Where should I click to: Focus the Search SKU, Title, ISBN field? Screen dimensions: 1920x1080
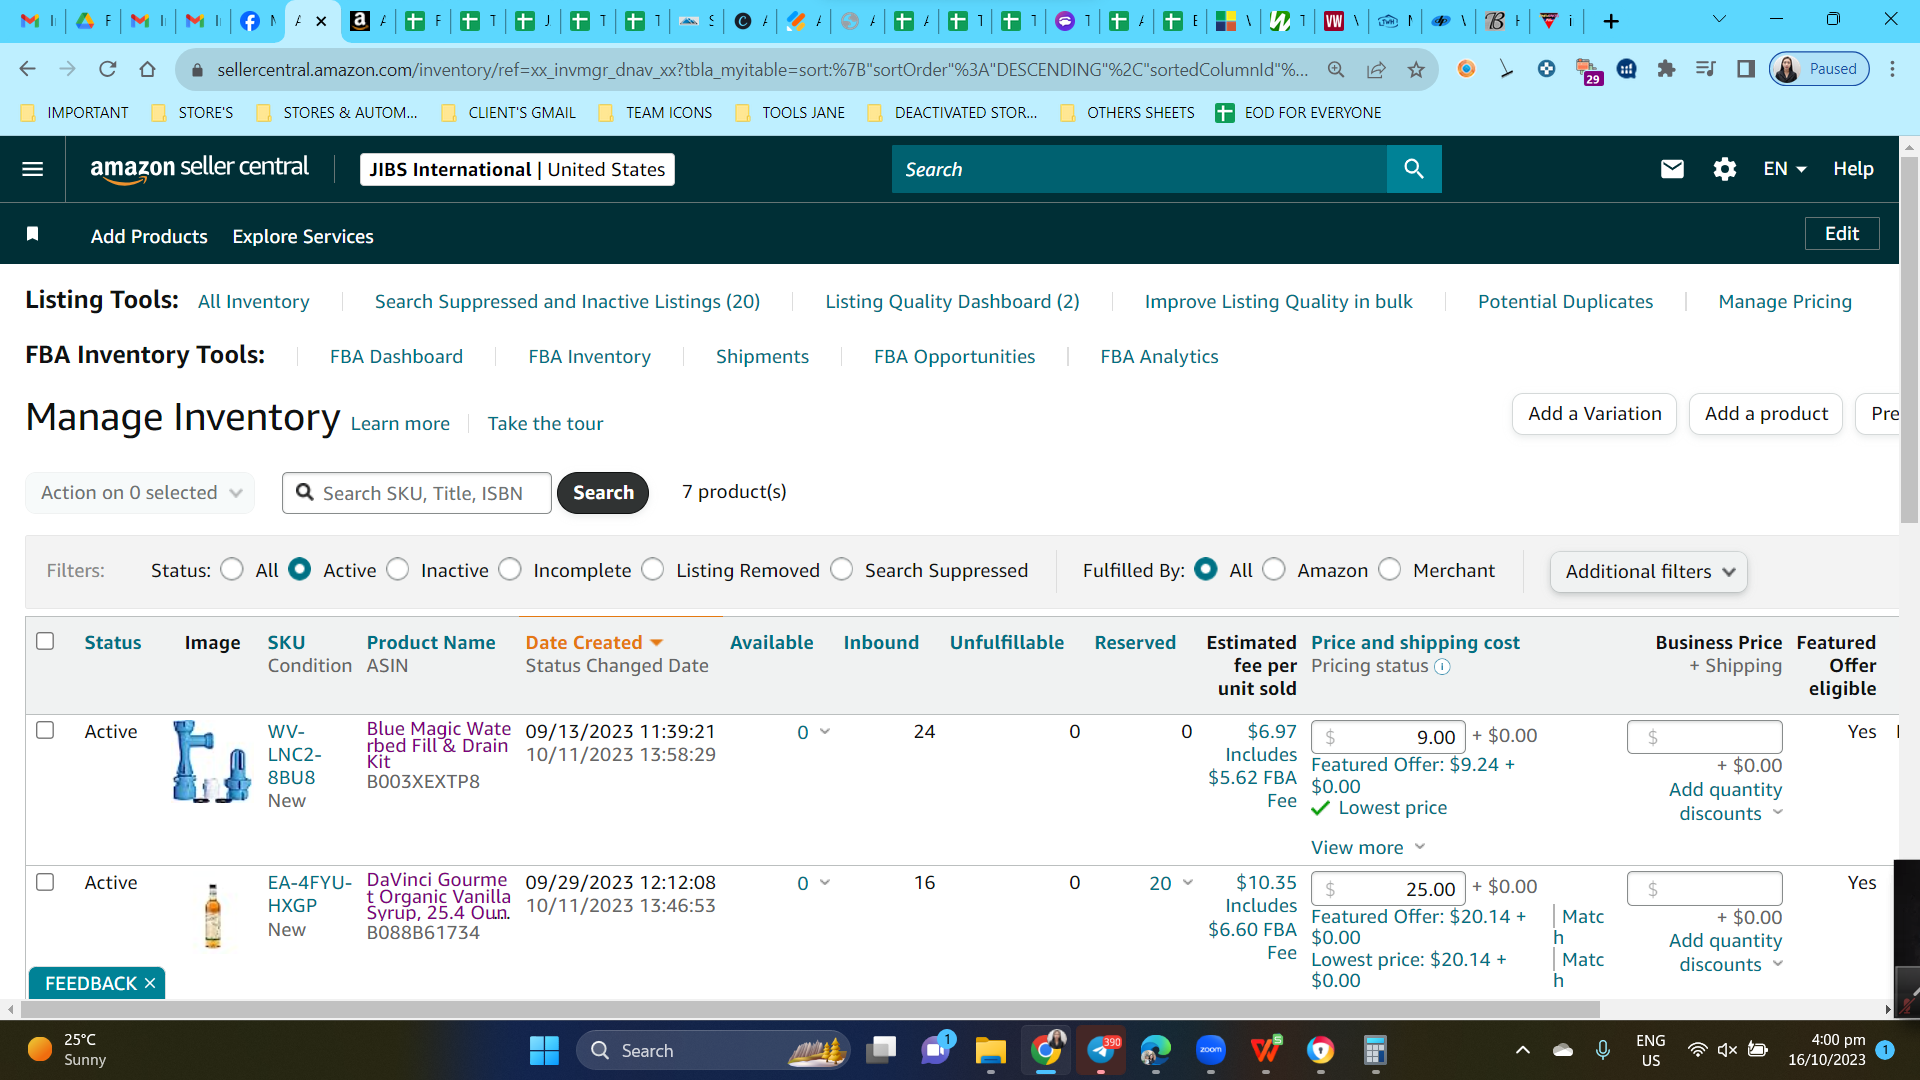click(x=417, y=493)
